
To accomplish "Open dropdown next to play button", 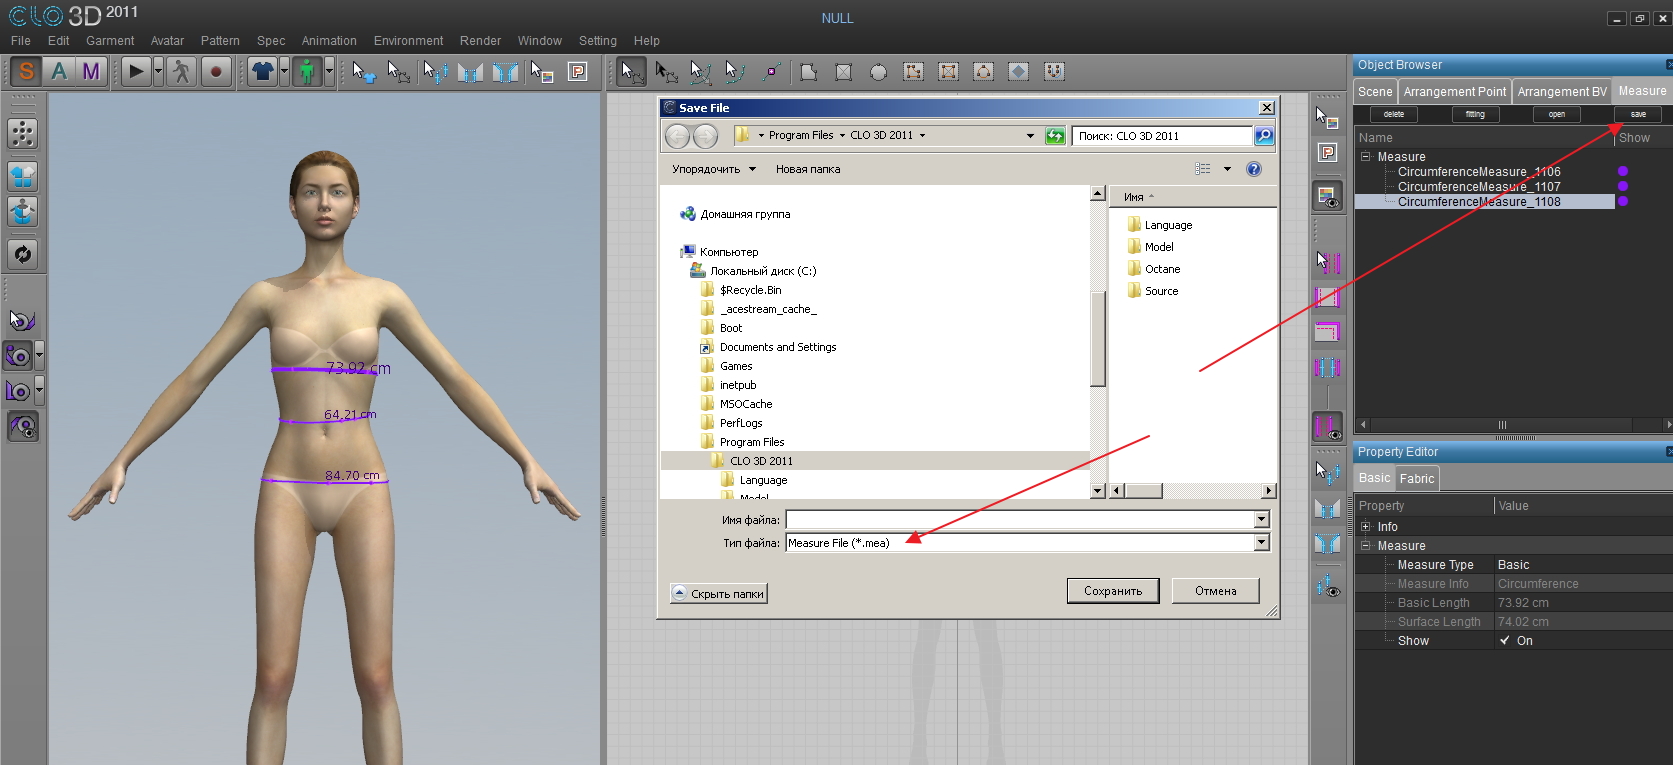I will 158,71.
